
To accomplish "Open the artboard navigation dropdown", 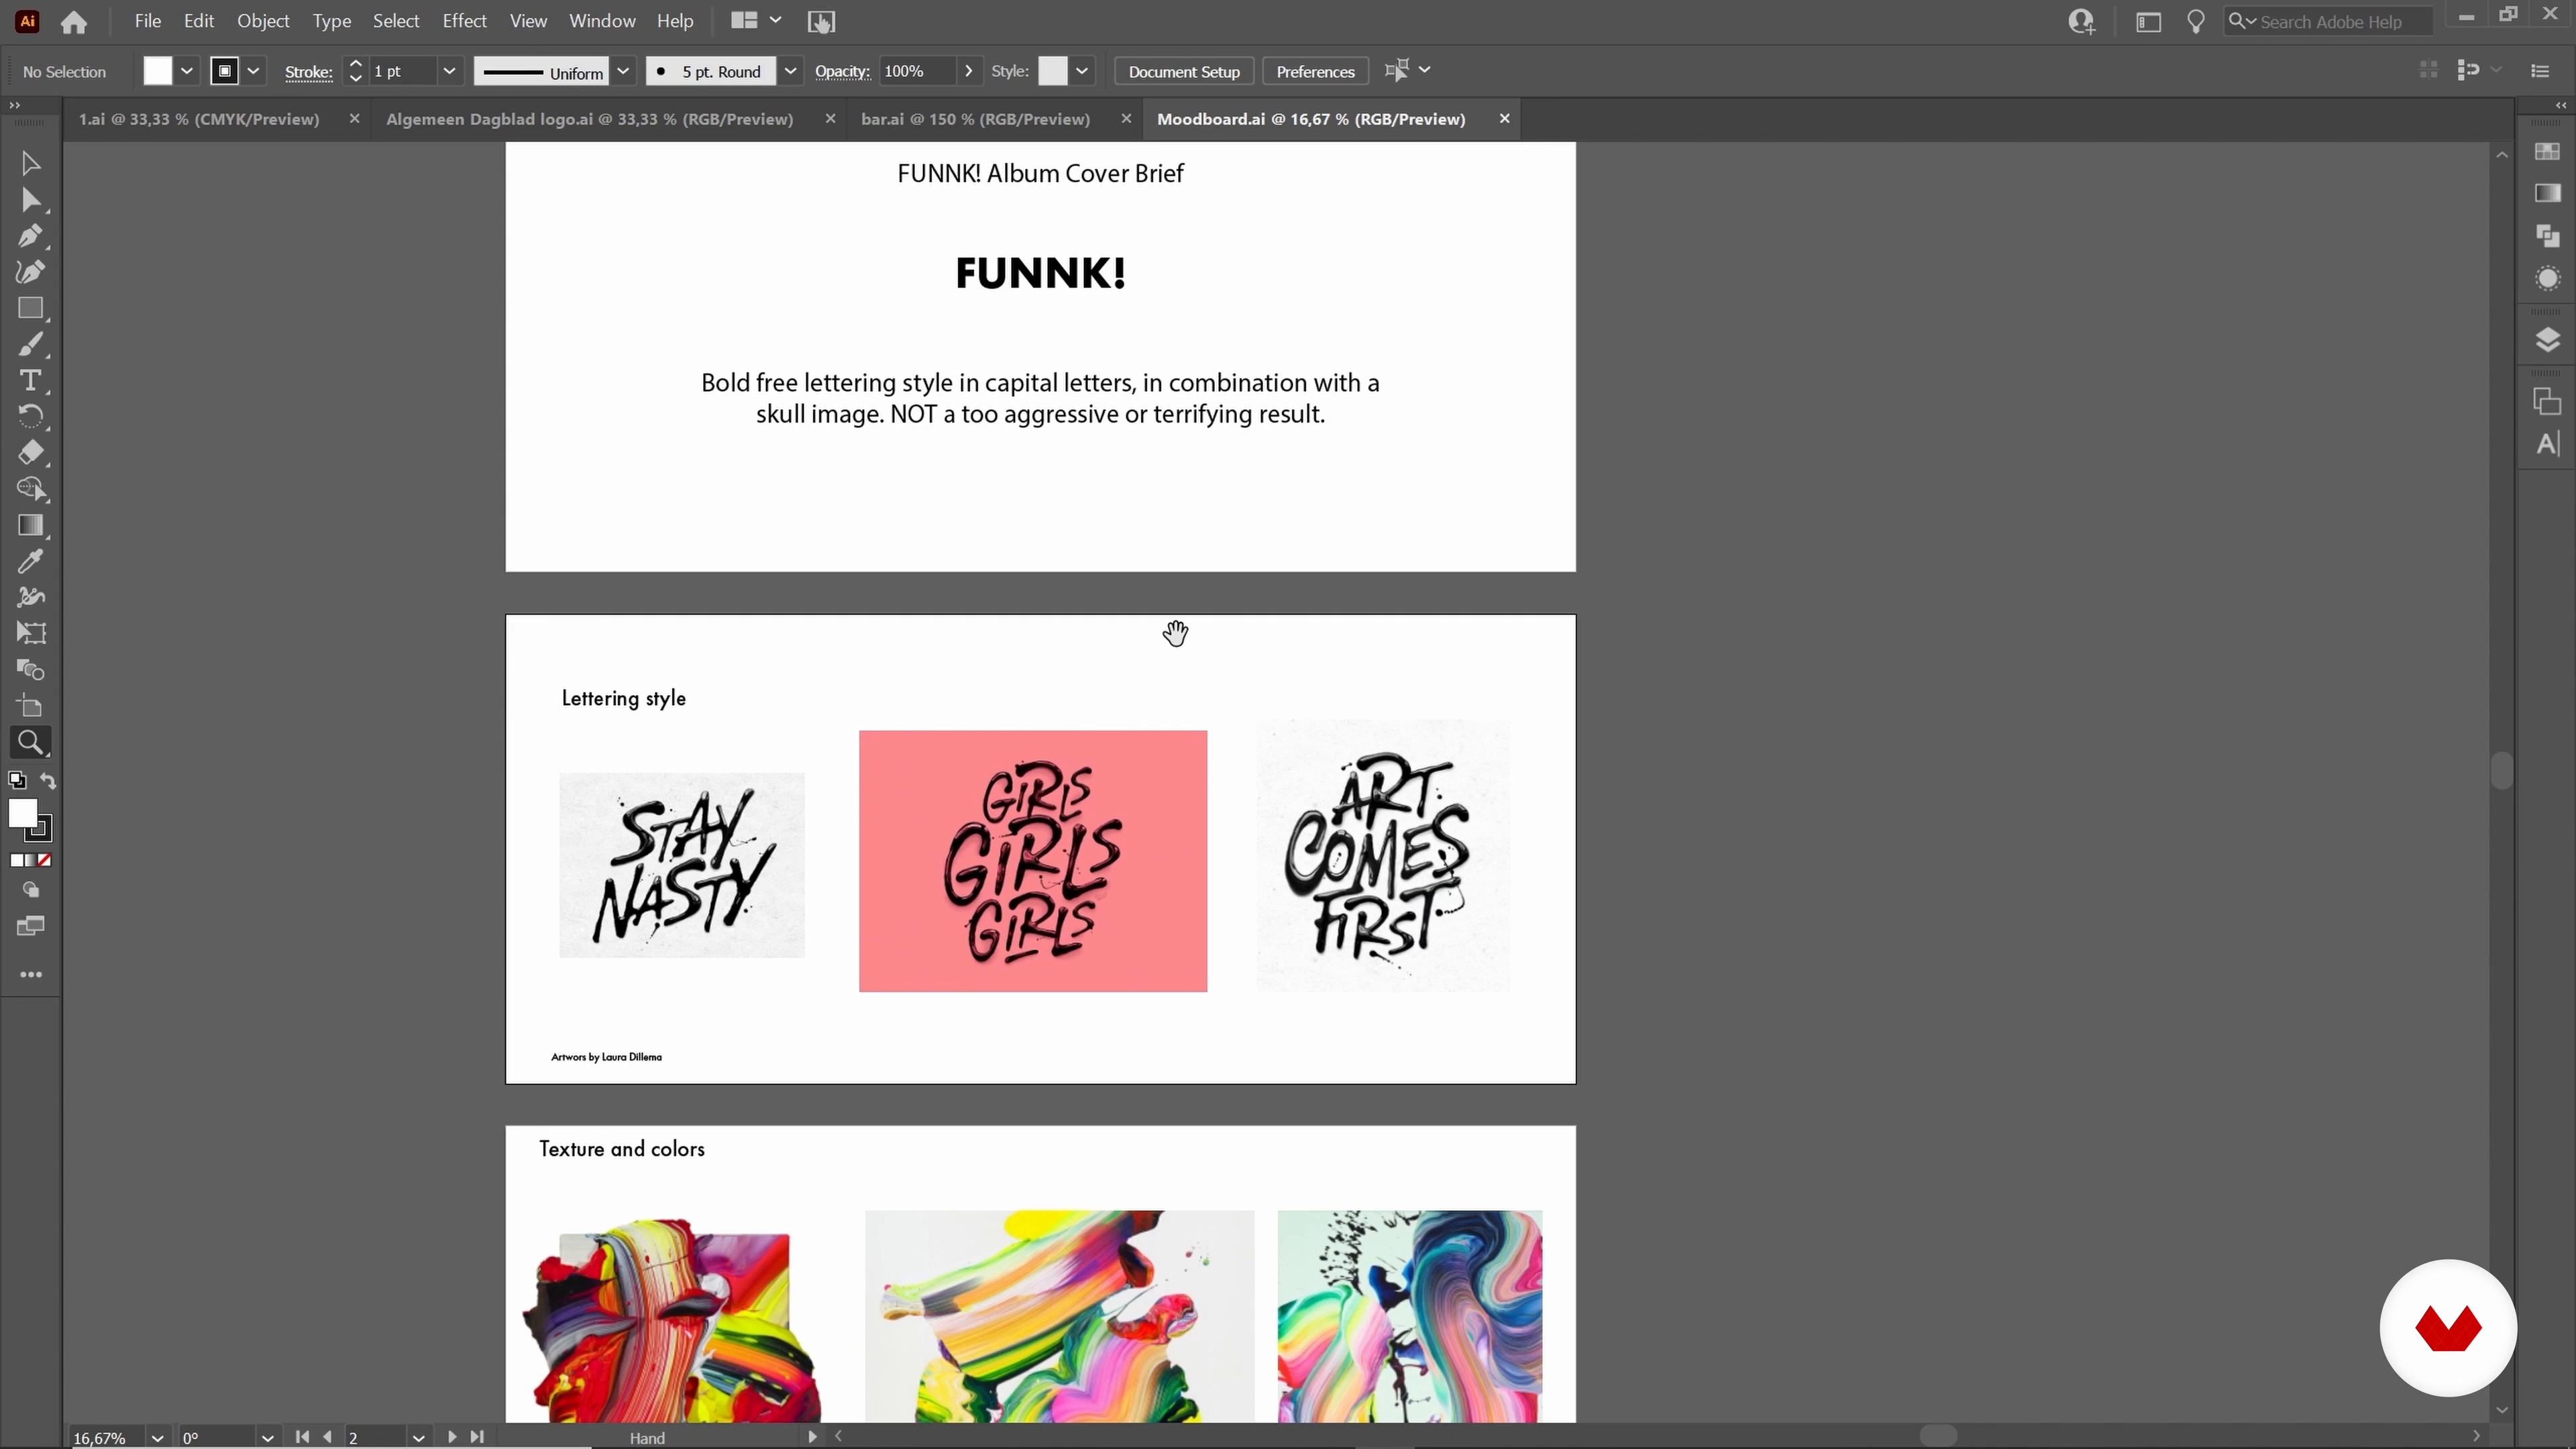I will 418,1438.
